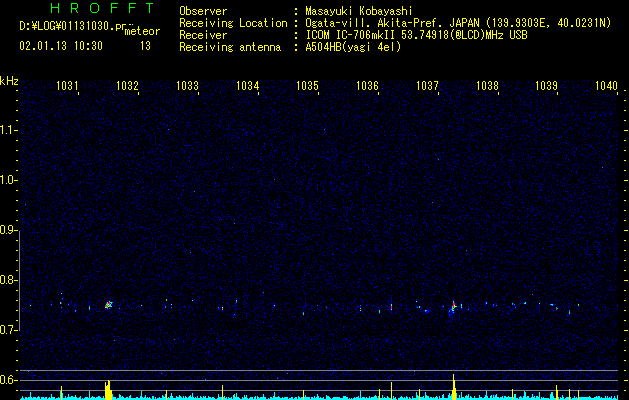Click the 1040 time axis label
Screen dimensions: 629x400
pos(606,85)
